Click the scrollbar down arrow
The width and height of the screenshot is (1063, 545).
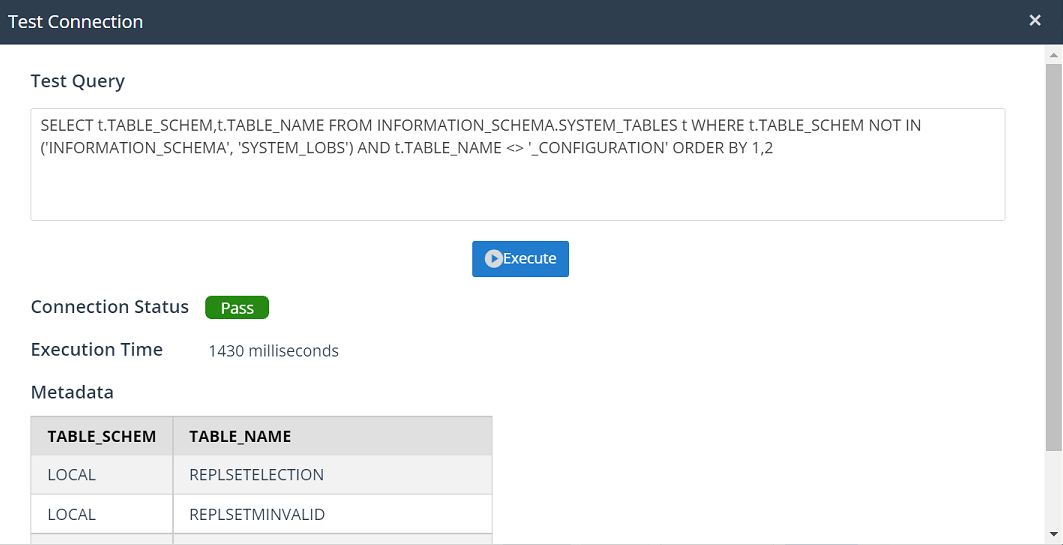pos(1053,535)
